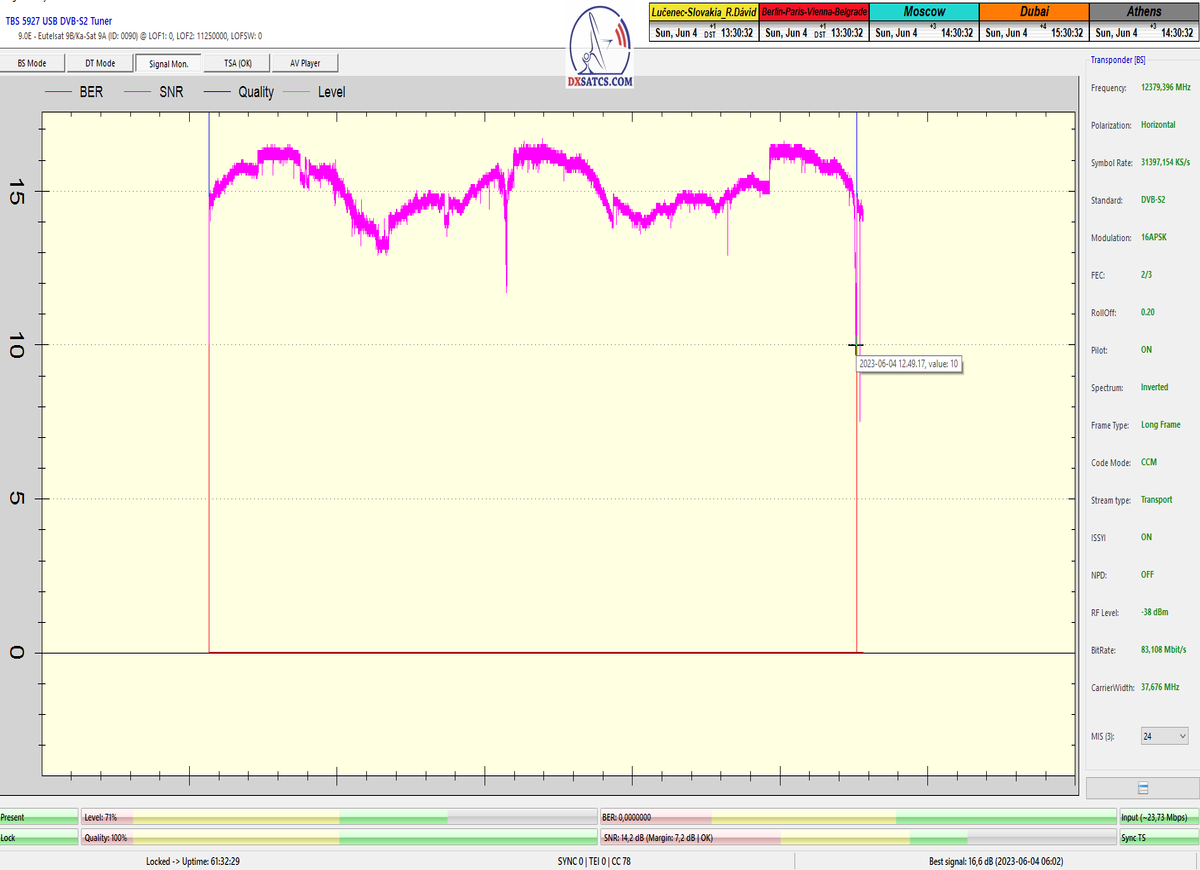Go to the TSA (OK) tab
This screenshot has height=870, width=1200.
pyautogui.click(x=237, y=63)
